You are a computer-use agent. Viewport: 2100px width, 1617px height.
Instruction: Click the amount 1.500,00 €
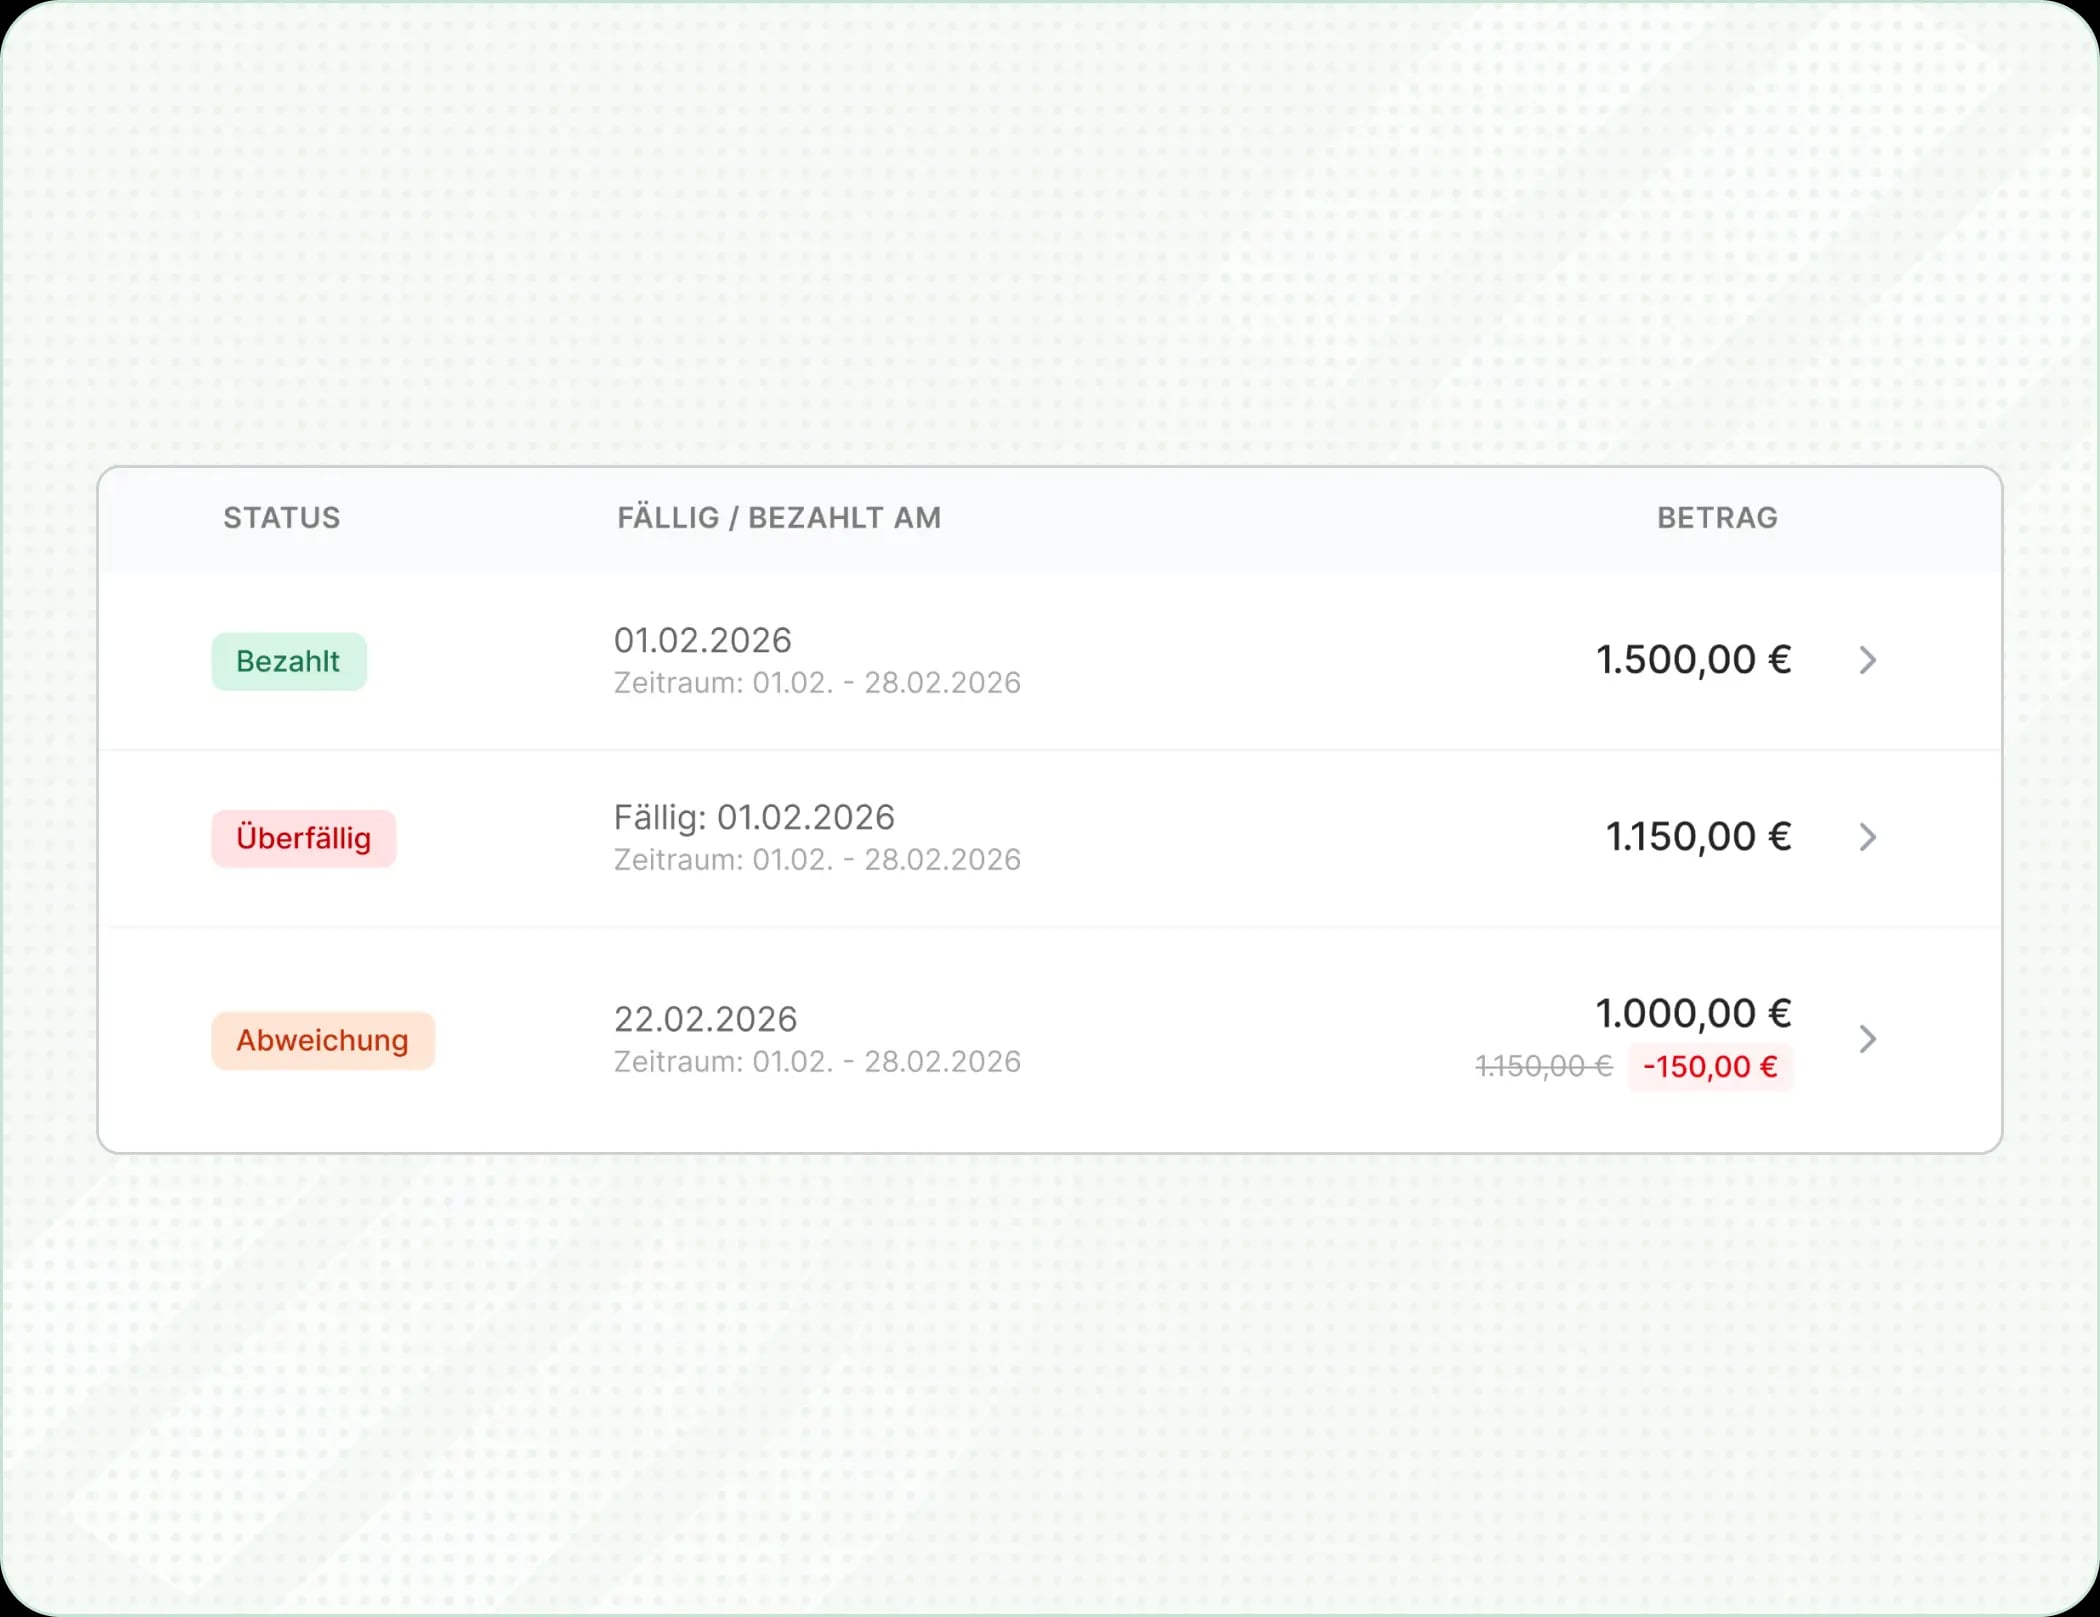point(1693,660)
